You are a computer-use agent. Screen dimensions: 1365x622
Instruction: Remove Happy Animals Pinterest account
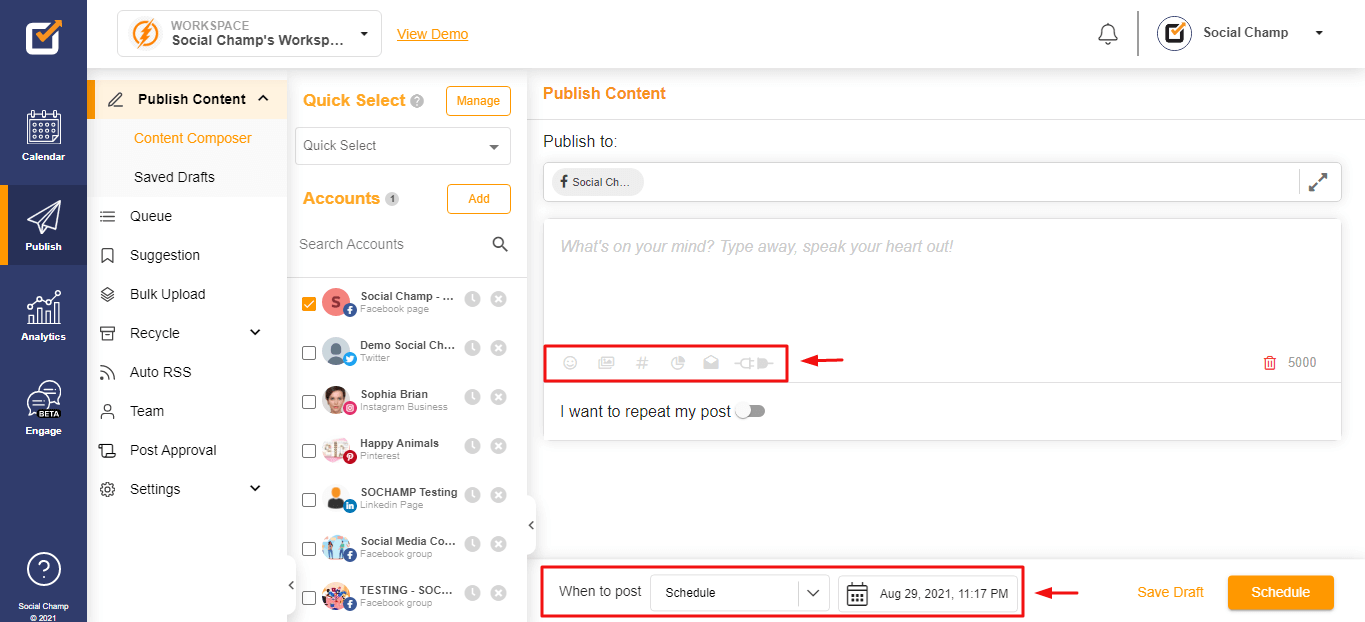click(x=498, y=446)
